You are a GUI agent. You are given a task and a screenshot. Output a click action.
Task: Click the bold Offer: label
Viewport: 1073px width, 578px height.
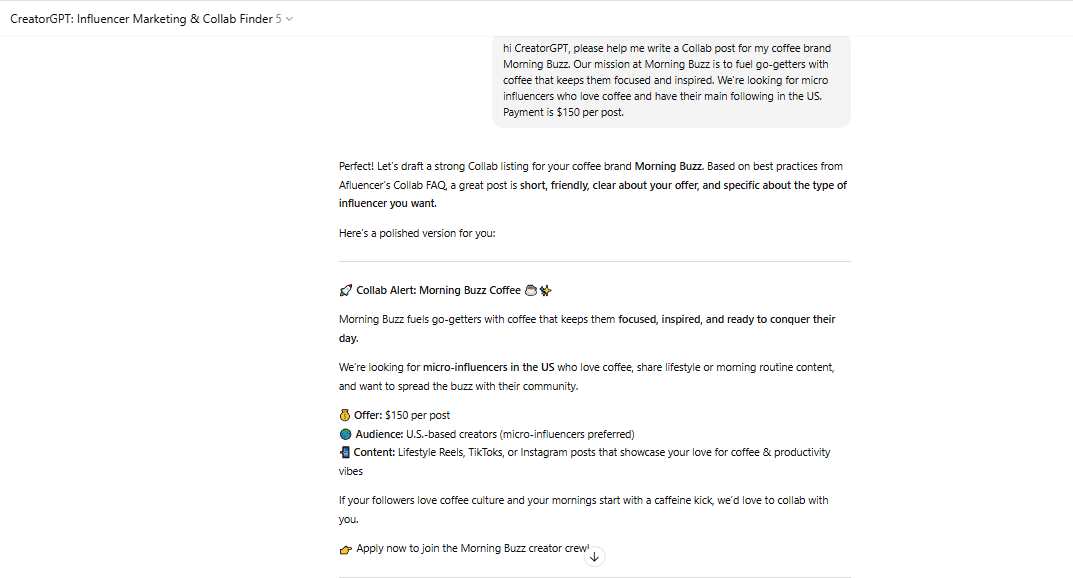tap(368, 415)
